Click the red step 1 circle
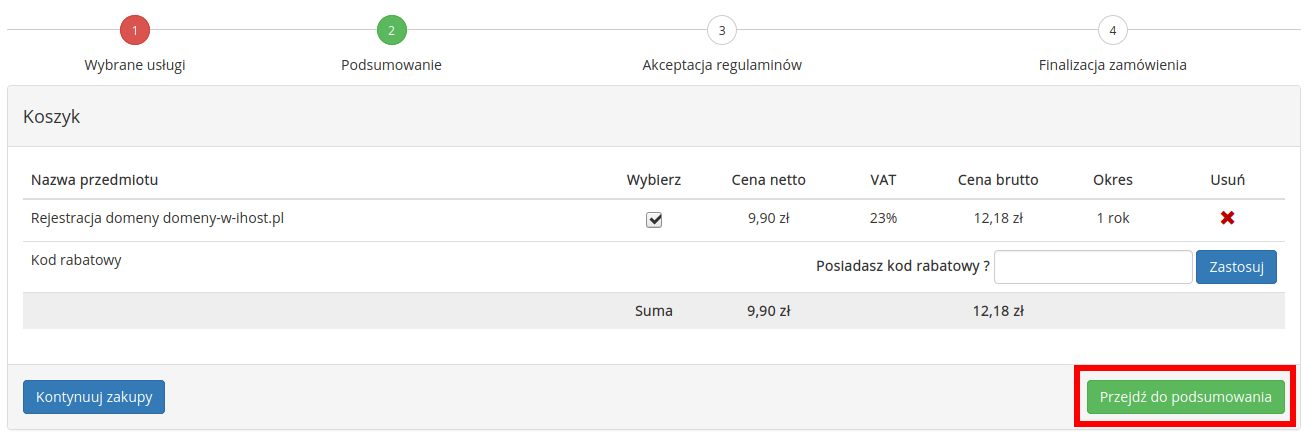This screenshot has height=438, width=1307. pyautogui.click(x=135, y=30)
